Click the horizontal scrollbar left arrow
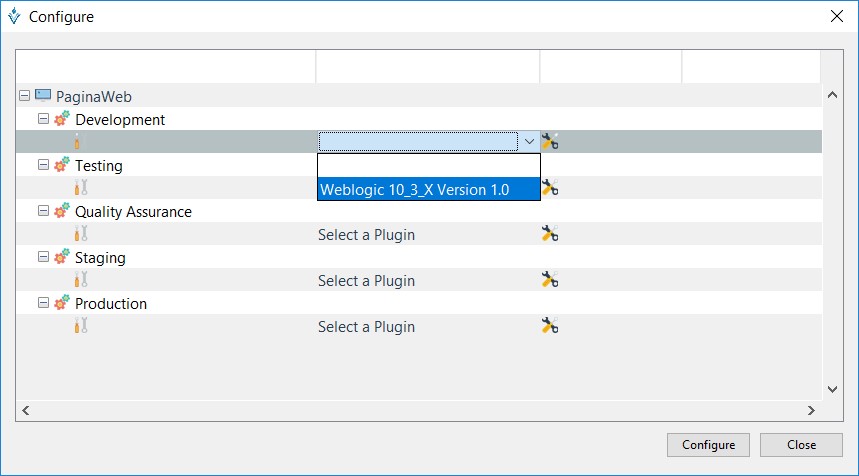 tap(26, 410)
